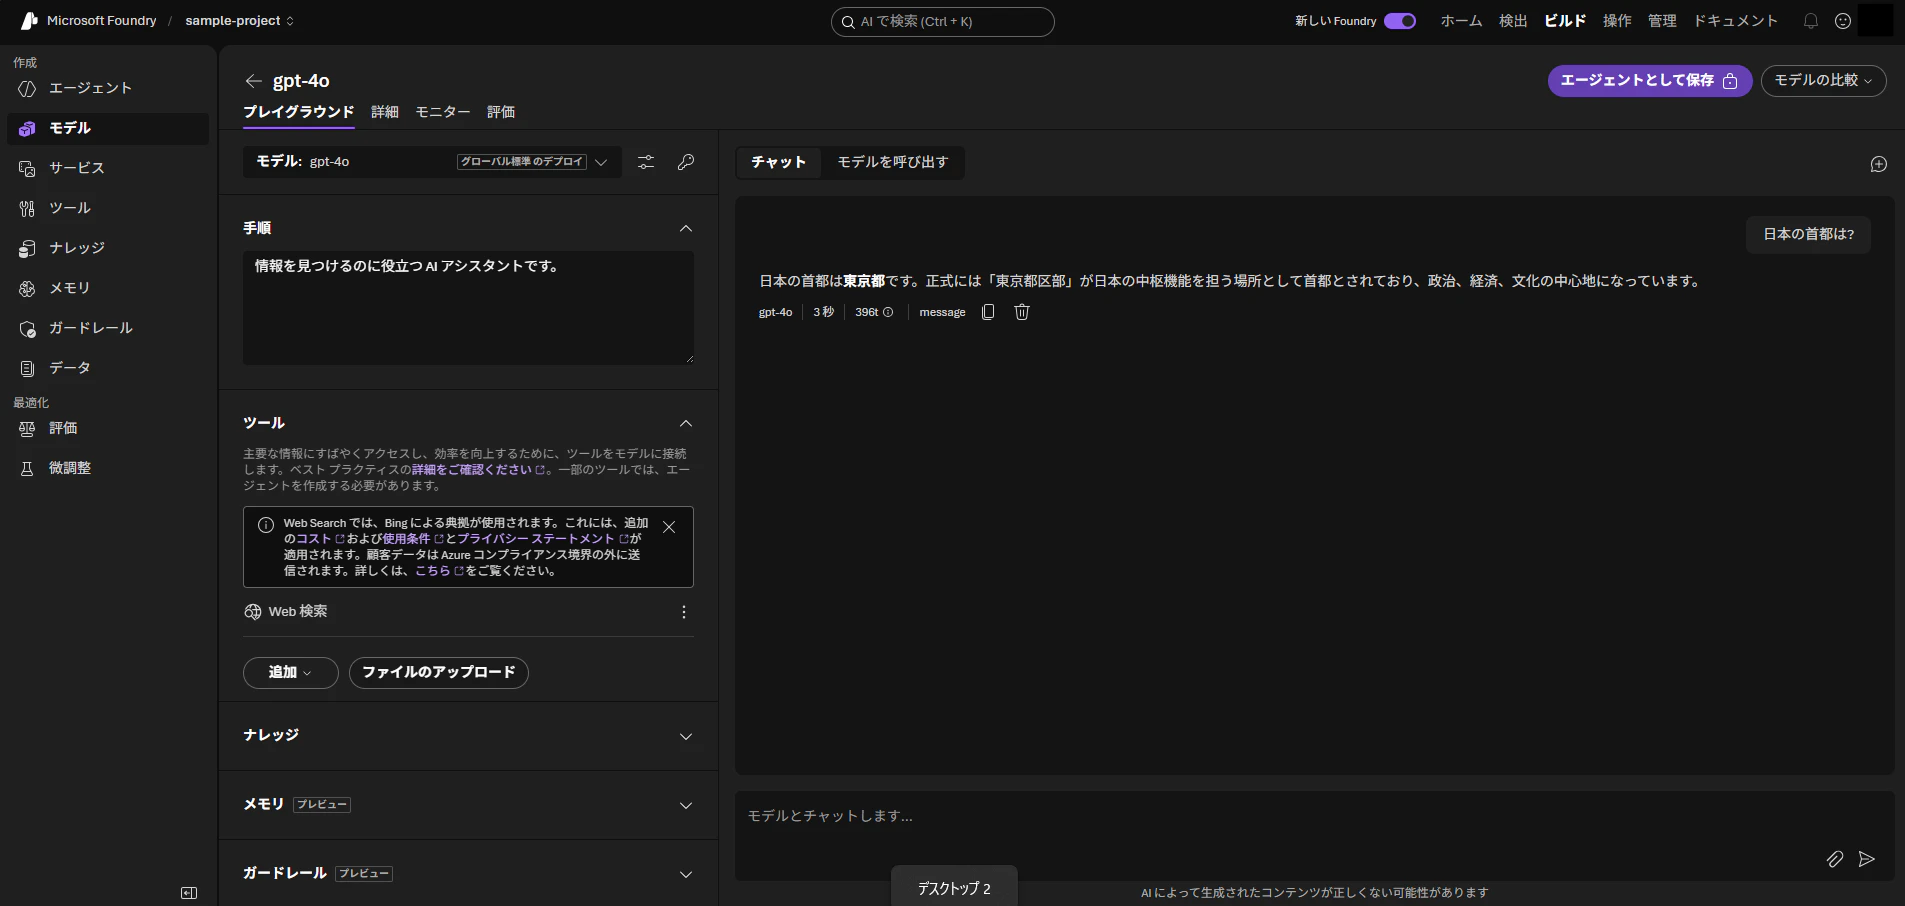Expand the ナレッジ section
Screen dimensions: 1905x906
click(x=686, y=737)
